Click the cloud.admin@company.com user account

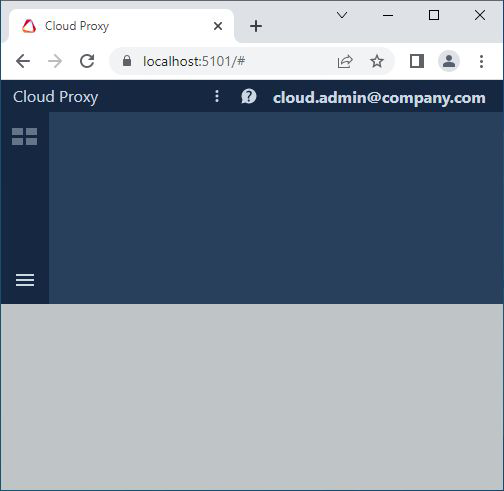(379, 98)
